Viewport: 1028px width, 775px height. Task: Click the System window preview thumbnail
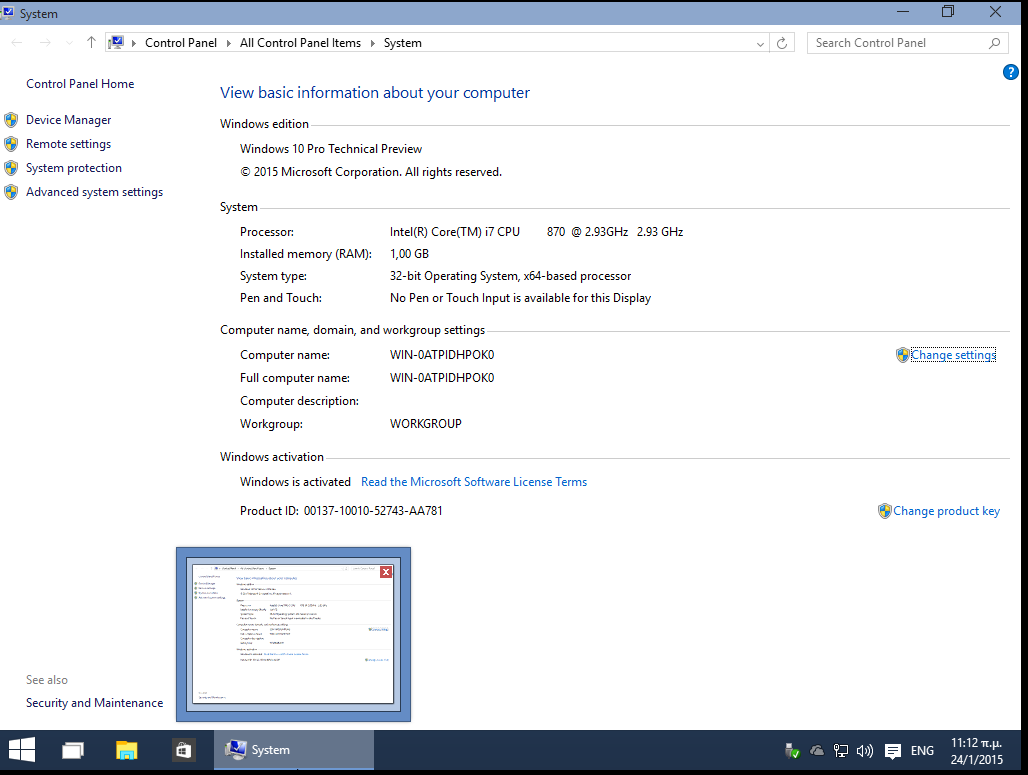pos(293,634)
